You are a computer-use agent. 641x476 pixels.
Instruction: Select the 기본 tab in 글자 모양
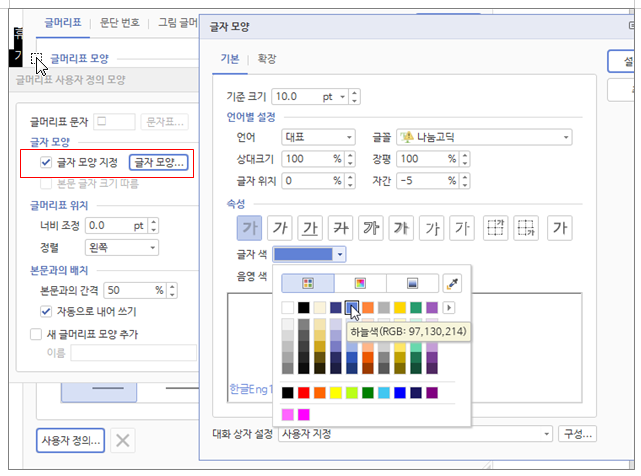229,59
